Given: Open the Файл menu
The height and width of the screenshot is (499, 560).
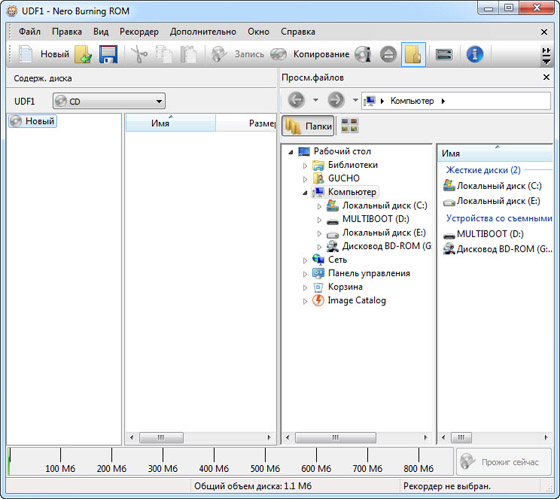Looking at the screenshot, I should (30, 32).
